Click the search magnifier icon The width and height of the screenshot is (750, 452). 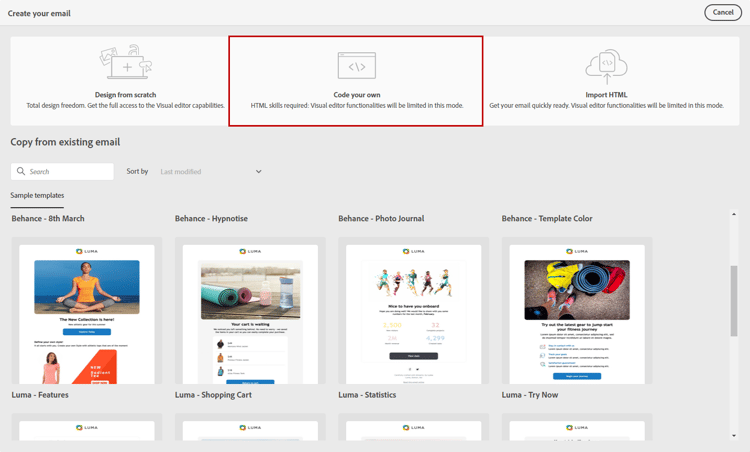pyautogui.click(x=21, y=171)
